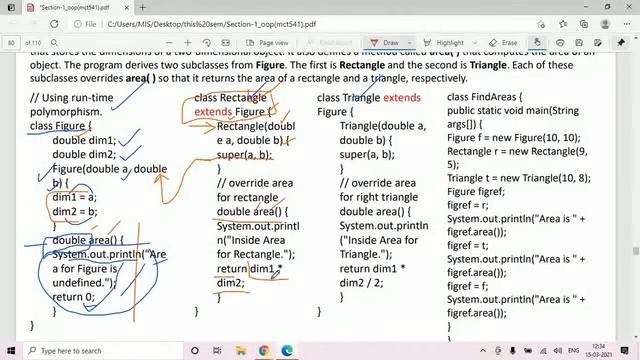This screenshot has width=640, height=360.
Task: Open the volume speaker tray icon
Action: point(558,351)
